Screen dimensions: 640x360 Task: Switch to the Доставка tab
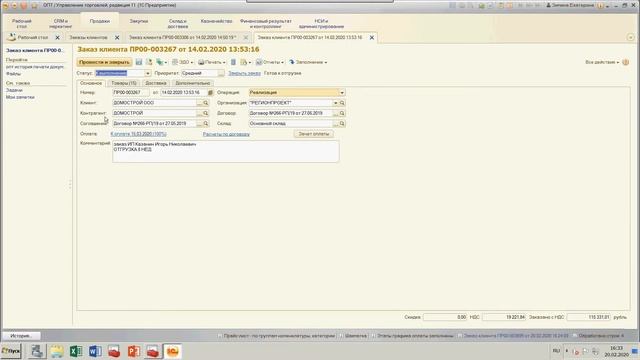click(x=156, y=83)
